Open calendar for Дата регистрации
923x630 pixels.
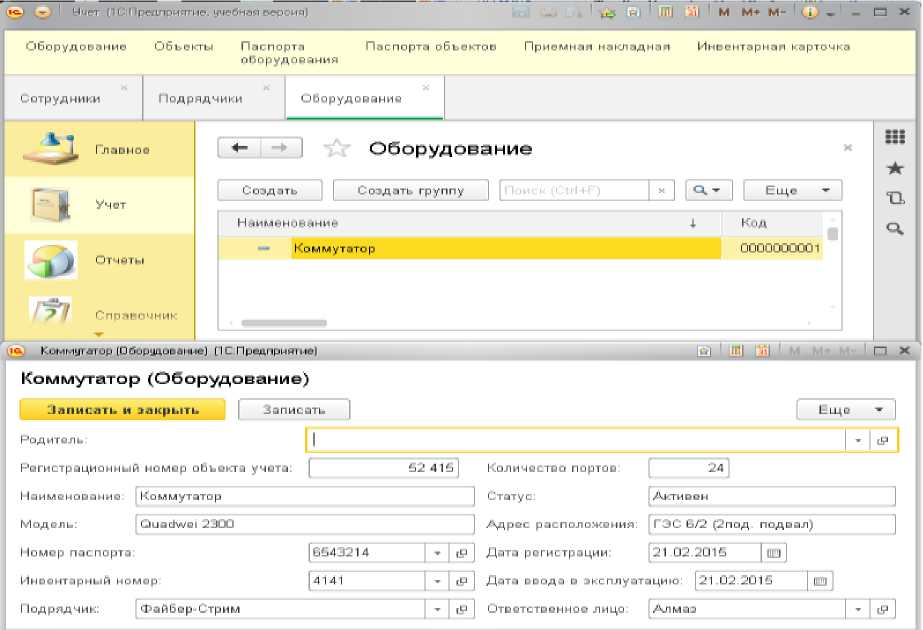coord(775,552)
